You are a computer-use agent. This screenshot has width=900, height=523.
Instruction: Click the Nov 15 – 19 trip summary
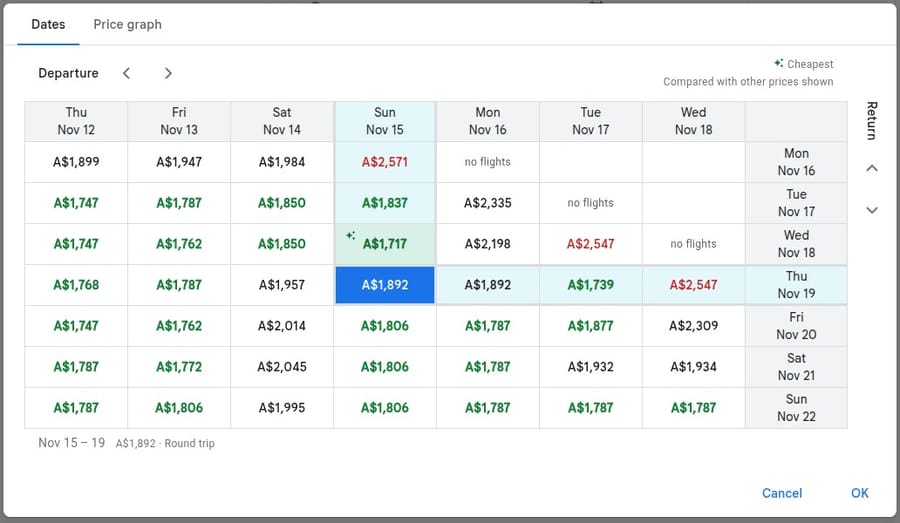pos(126,443)
